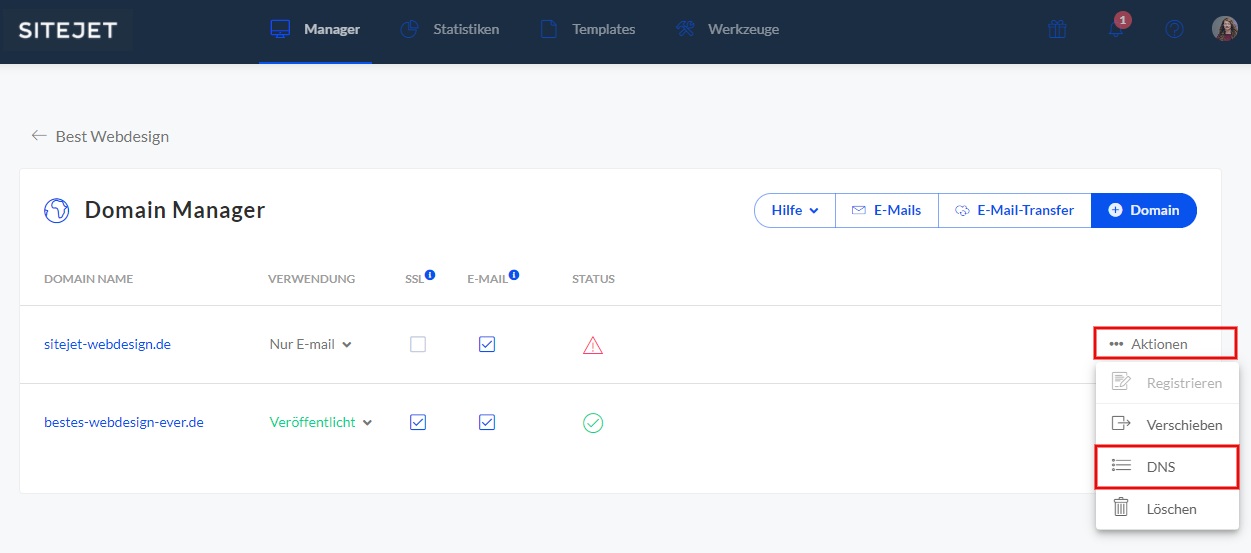Open the E-Mails button
This screenshot has height=553, width=1251.
click(x=886, y=210)
